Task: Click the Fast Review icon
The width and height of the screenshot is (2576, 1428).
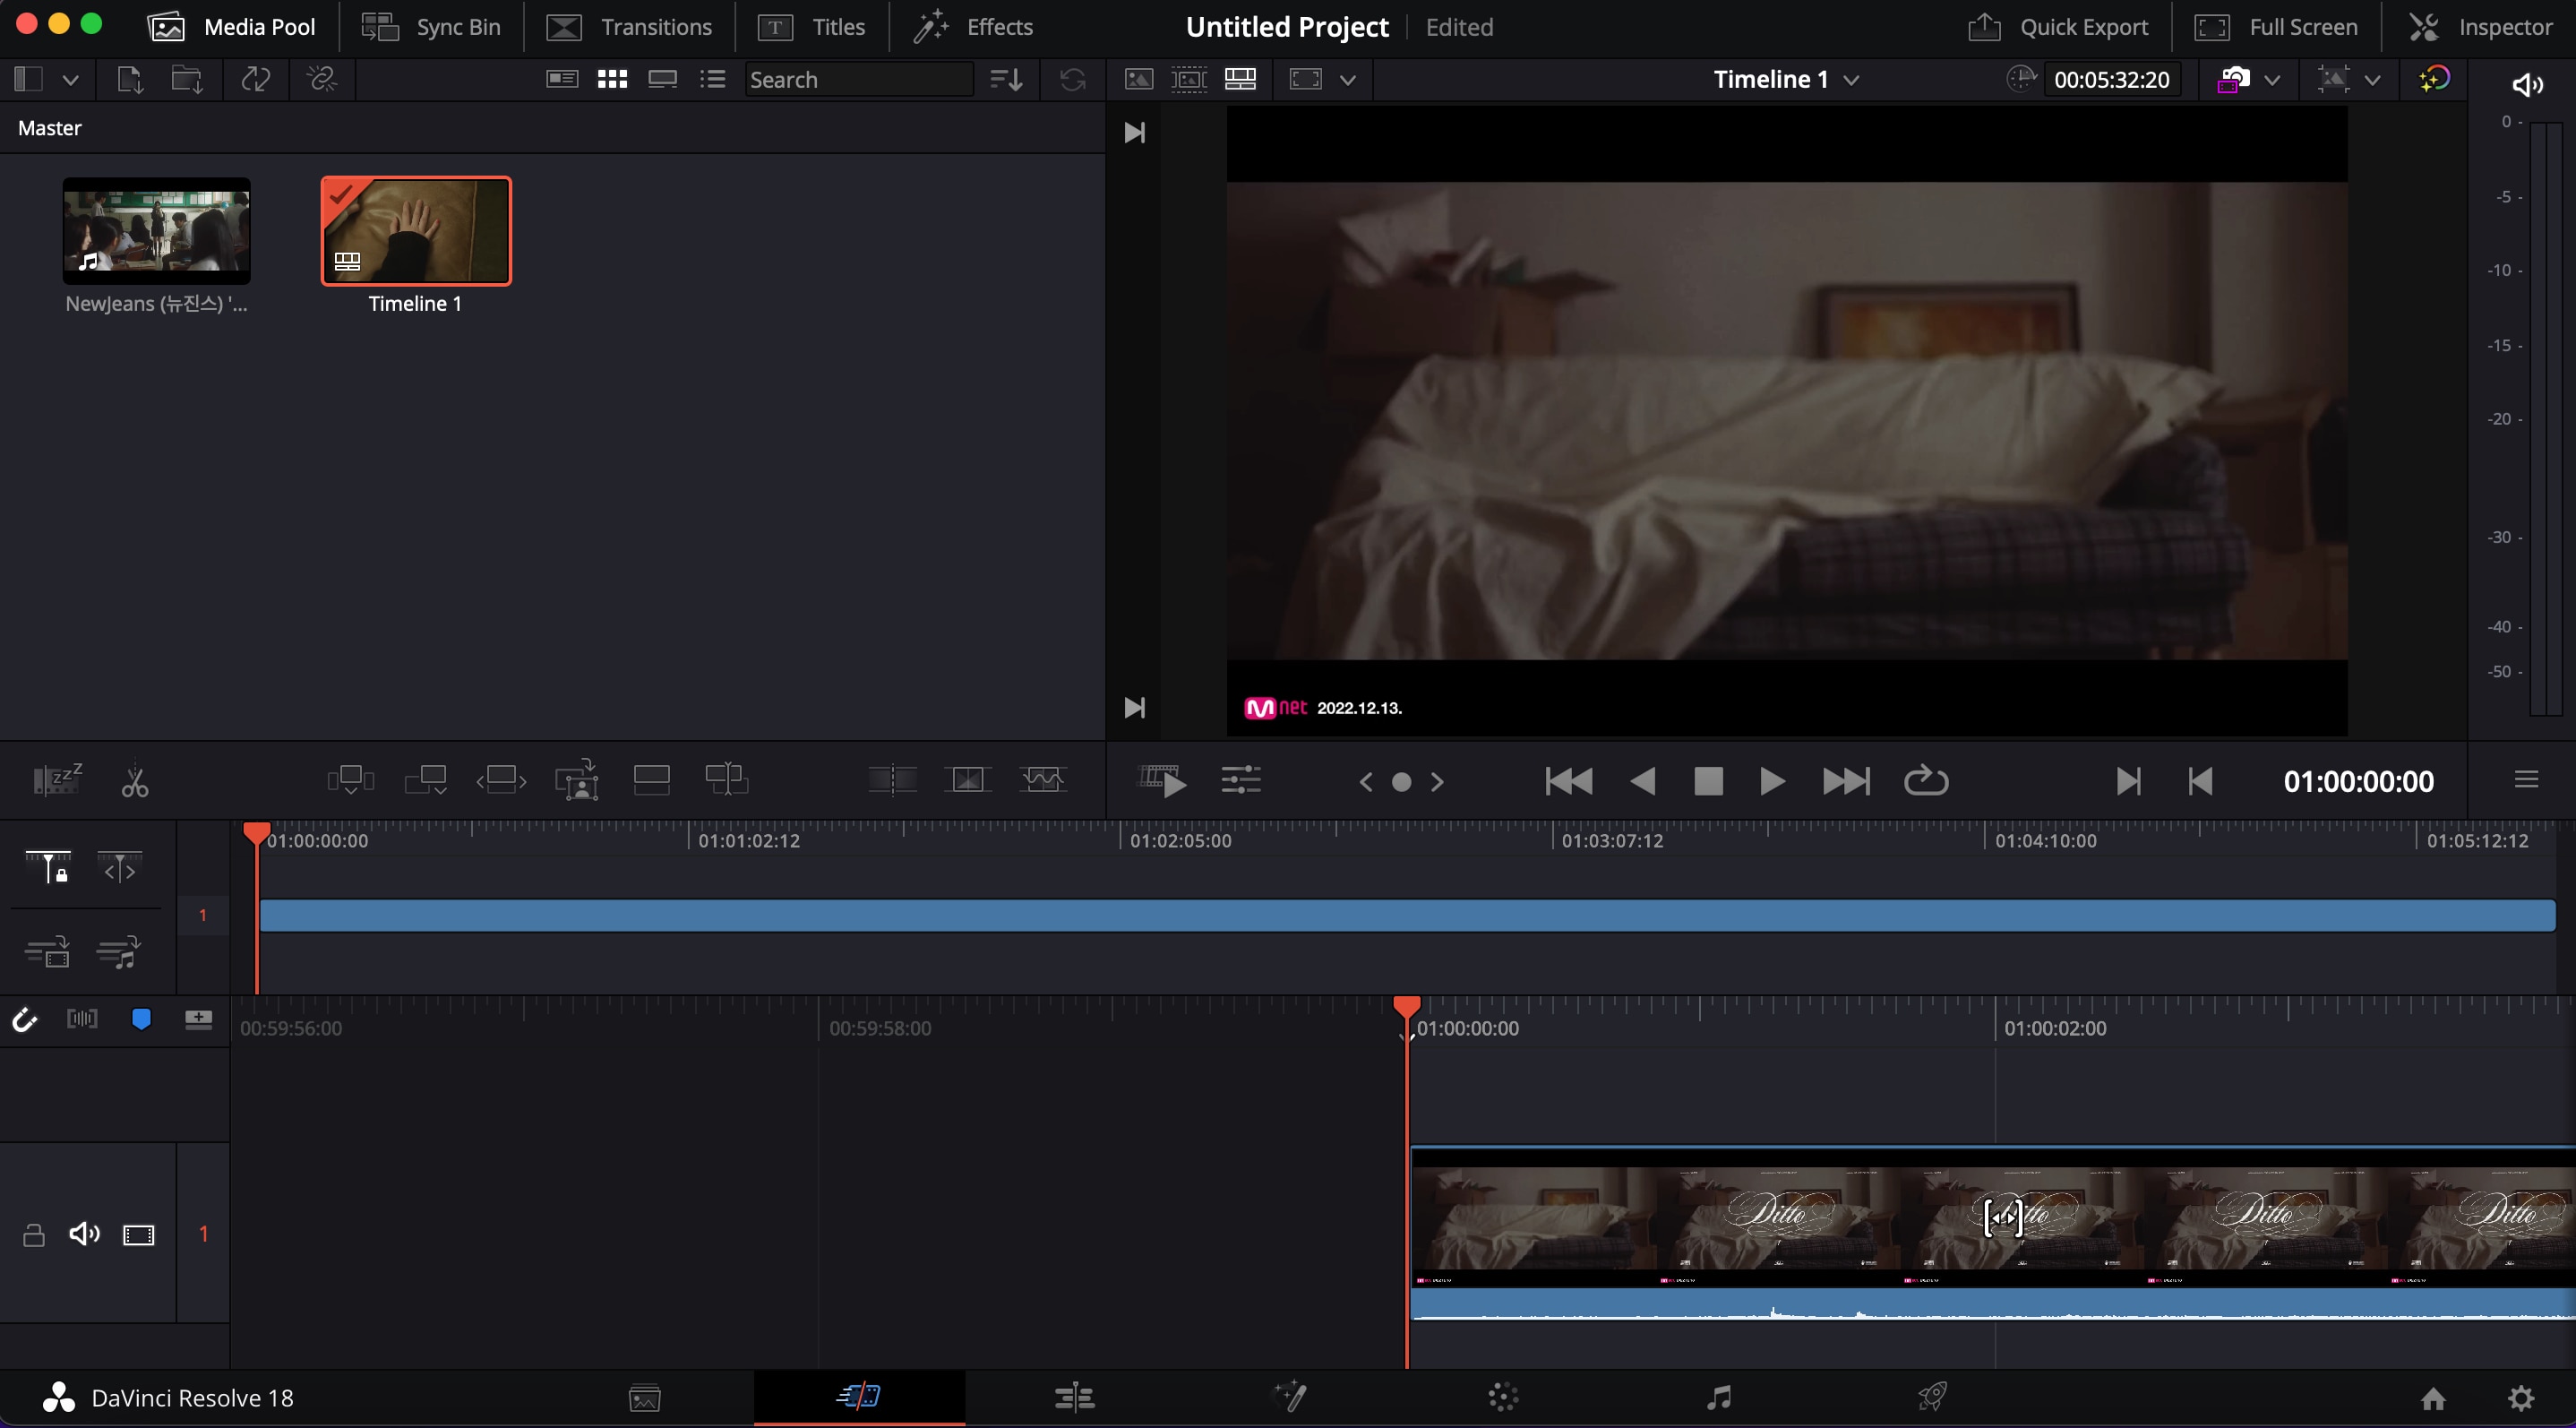Action: pyautogui.click(x=1162, y=780)
